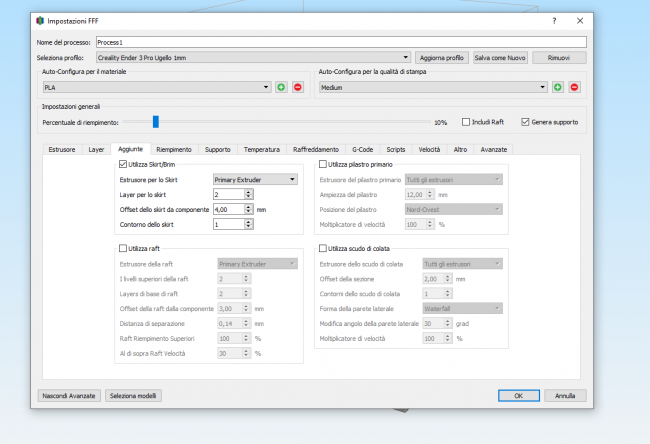Switch to the Riempimento tab
Image resolution: width=650 pixels, height=444 pixels.
(173, 149)
